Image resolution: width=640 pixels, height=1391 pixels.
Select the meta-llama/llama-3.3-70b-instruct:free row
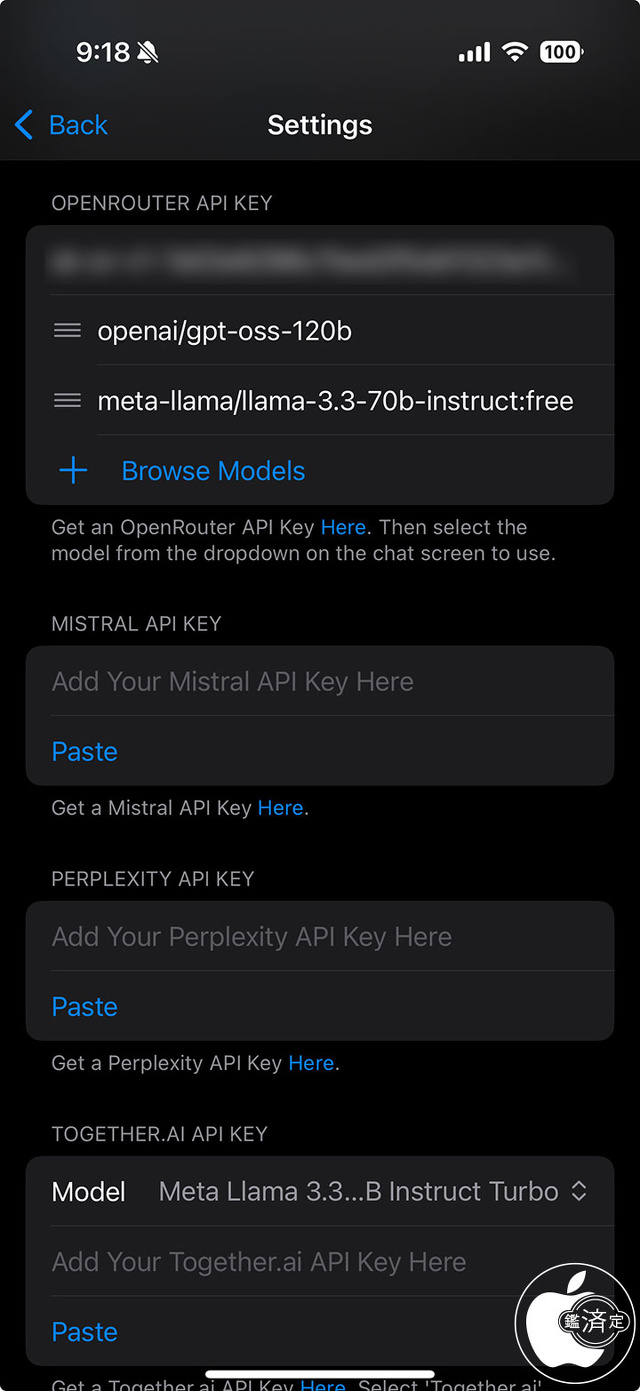point(336,401)
